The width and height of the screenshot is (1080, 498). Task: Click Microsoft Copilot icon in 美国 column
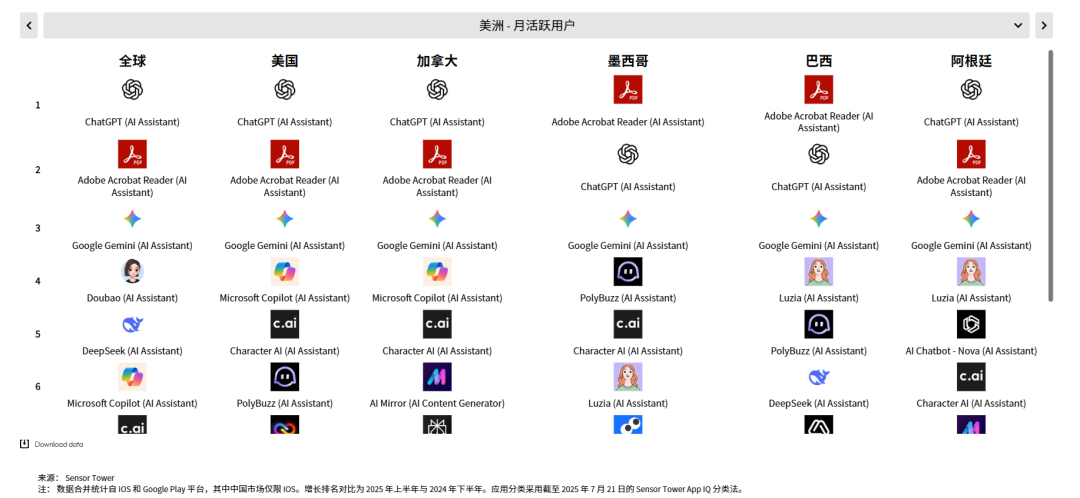point(284,271)
